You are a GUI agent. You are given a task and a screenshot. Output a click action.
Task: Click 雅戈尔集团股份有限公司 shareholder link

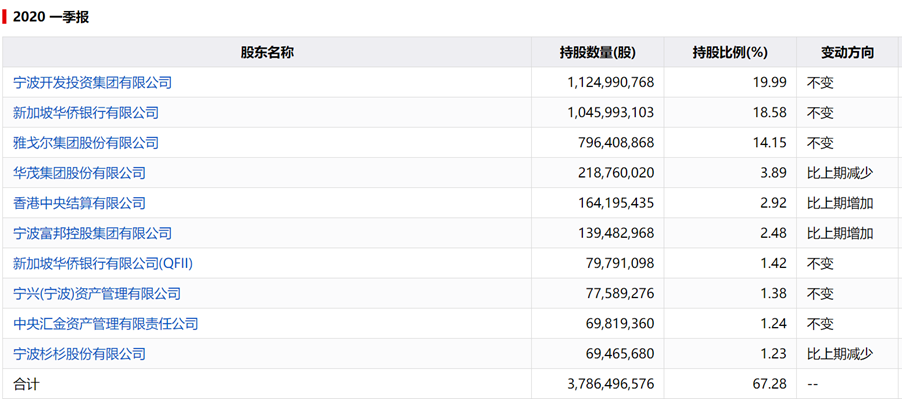point(86,143)
